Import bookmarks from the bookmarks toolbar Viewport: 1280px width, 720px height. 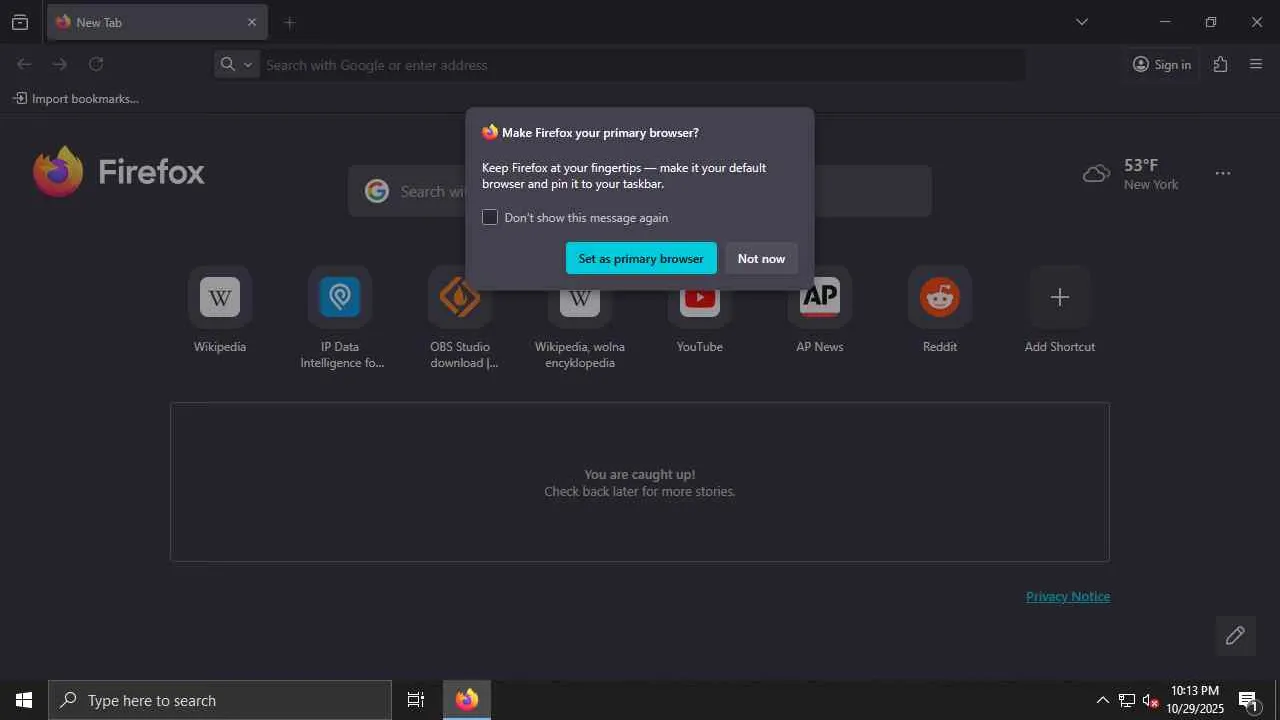[x=76, y=99]
